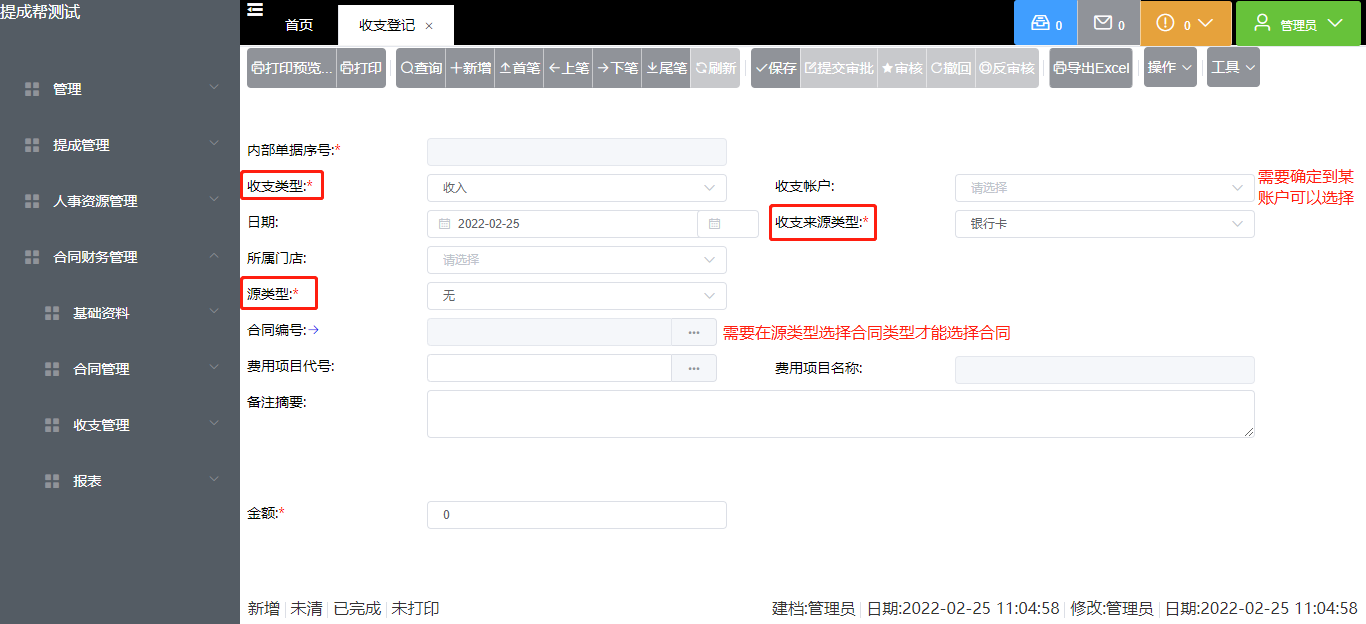Expand the 基础资料 submenu
Viewport: 1366px width, 624px height.
click(120, 313)
